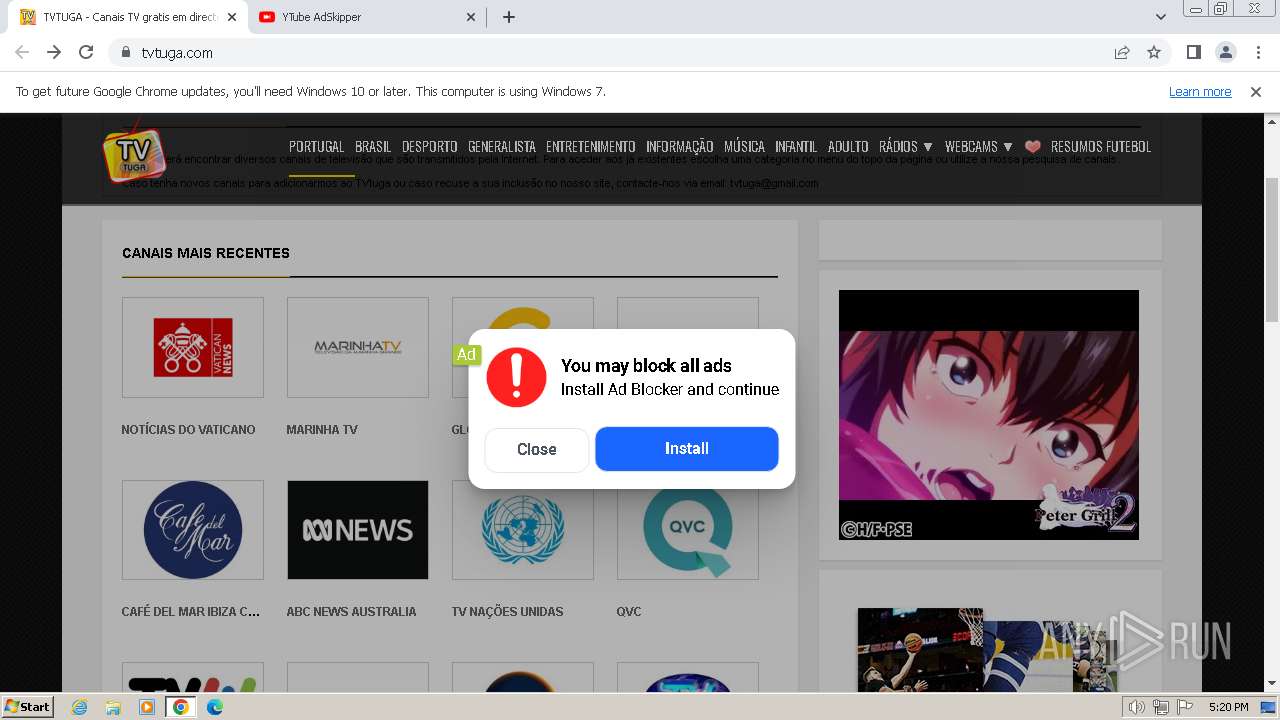Close the YTube AdSkipper tab
Image resolution: width=1280 pixels, height=720 pixels.
(x=471, y=17)
